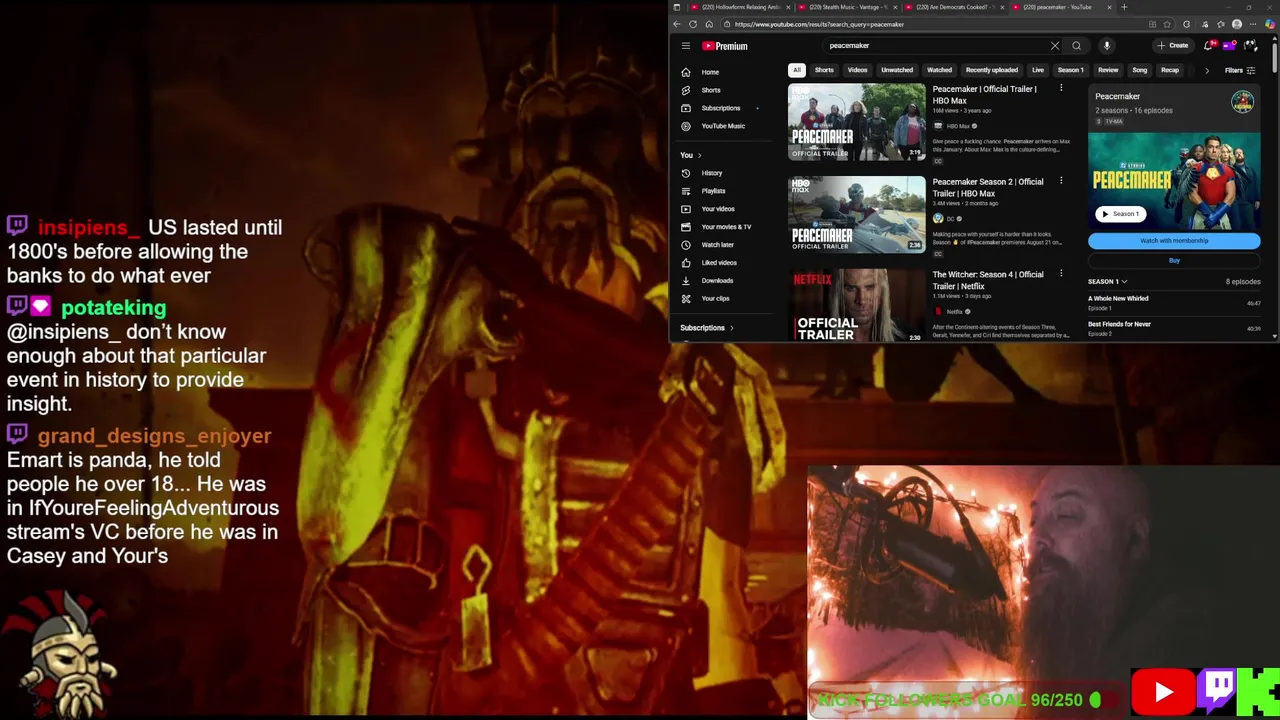Start voice search with microphone icon
Image resolution: width=1280 pixels, height=720 pixels.
[x=1106, y=46]
